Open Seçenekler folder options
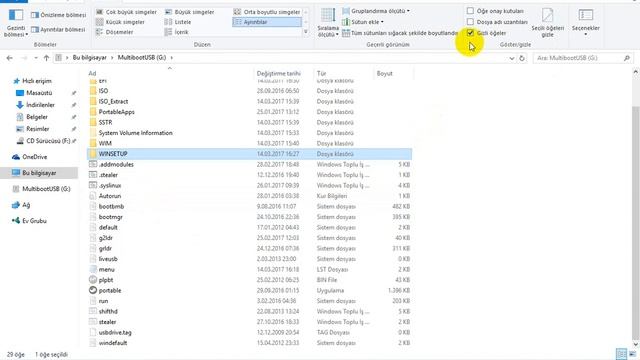 585,23
